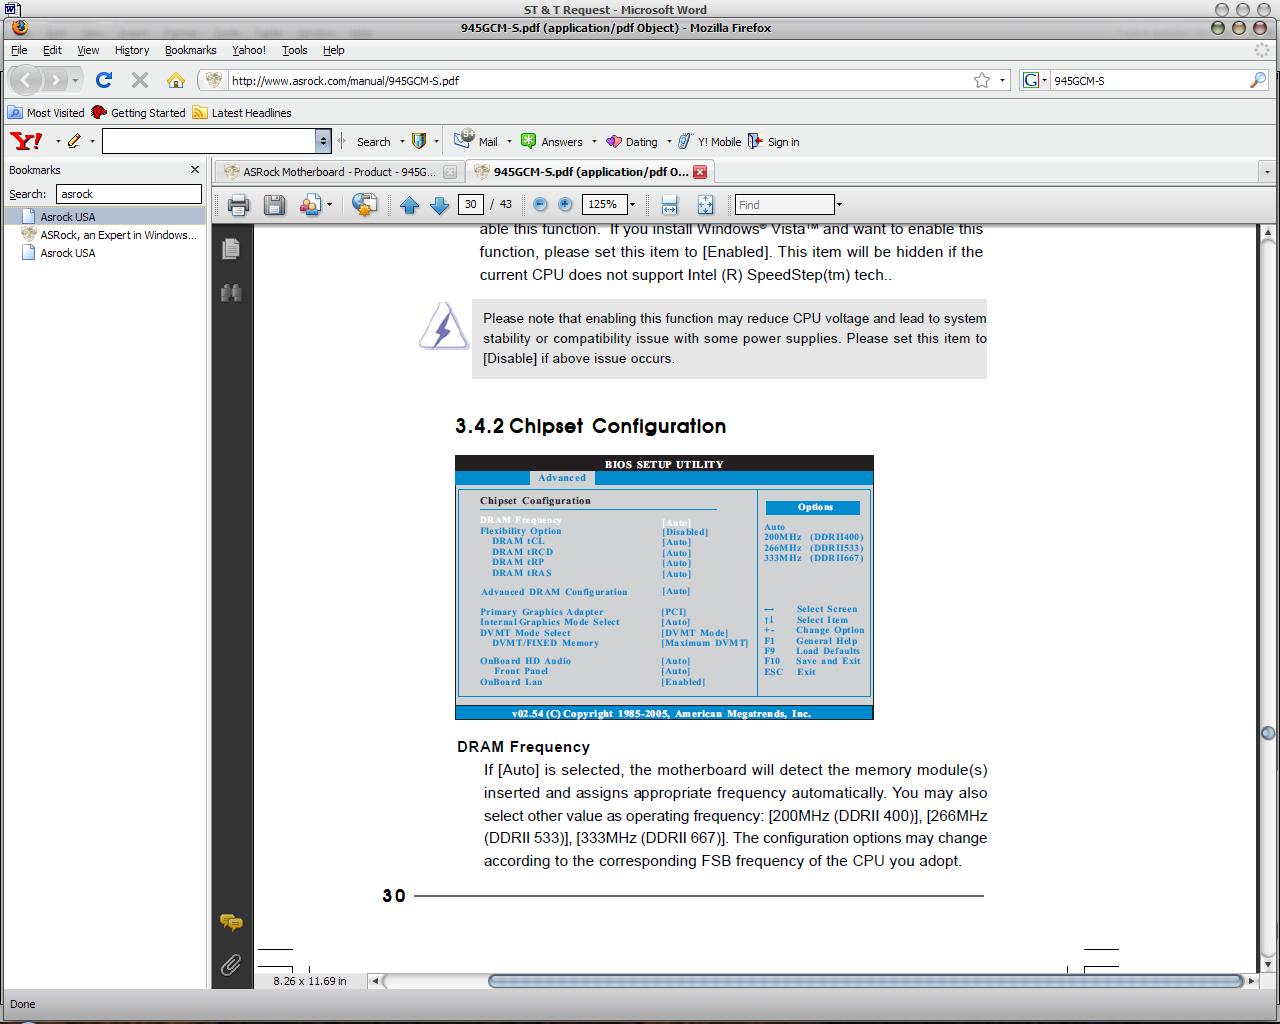Close the 945GCM-S.pdf tab

[x=700, y=172]
